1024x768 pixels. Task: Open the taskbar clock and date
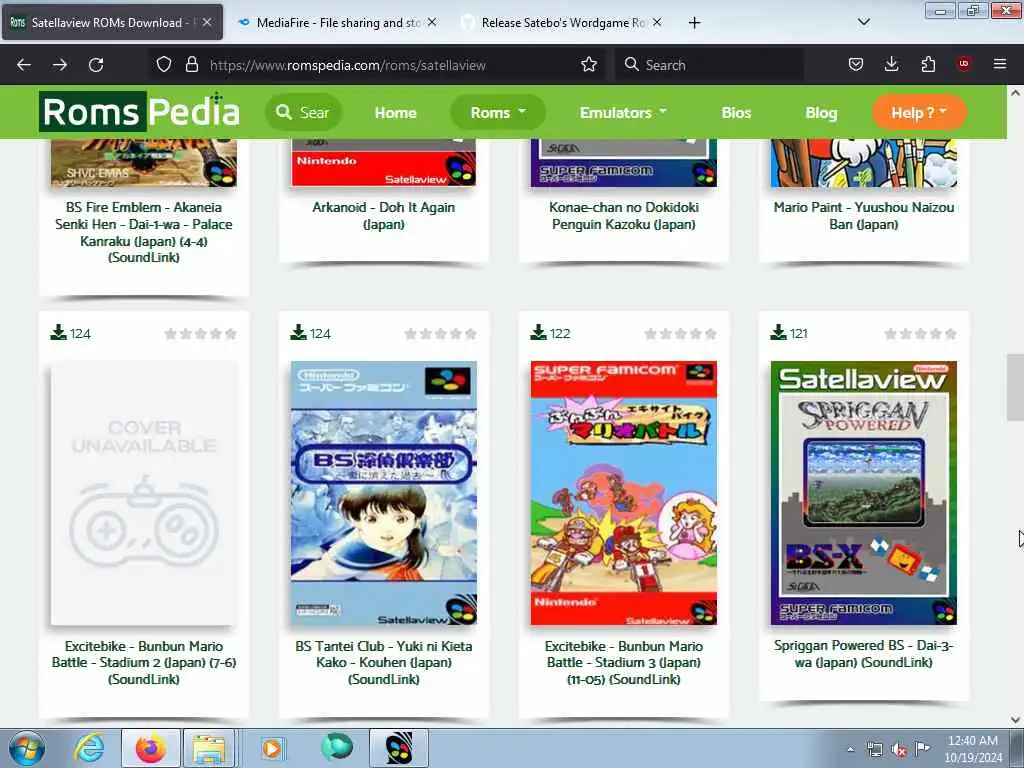[972, 749]
